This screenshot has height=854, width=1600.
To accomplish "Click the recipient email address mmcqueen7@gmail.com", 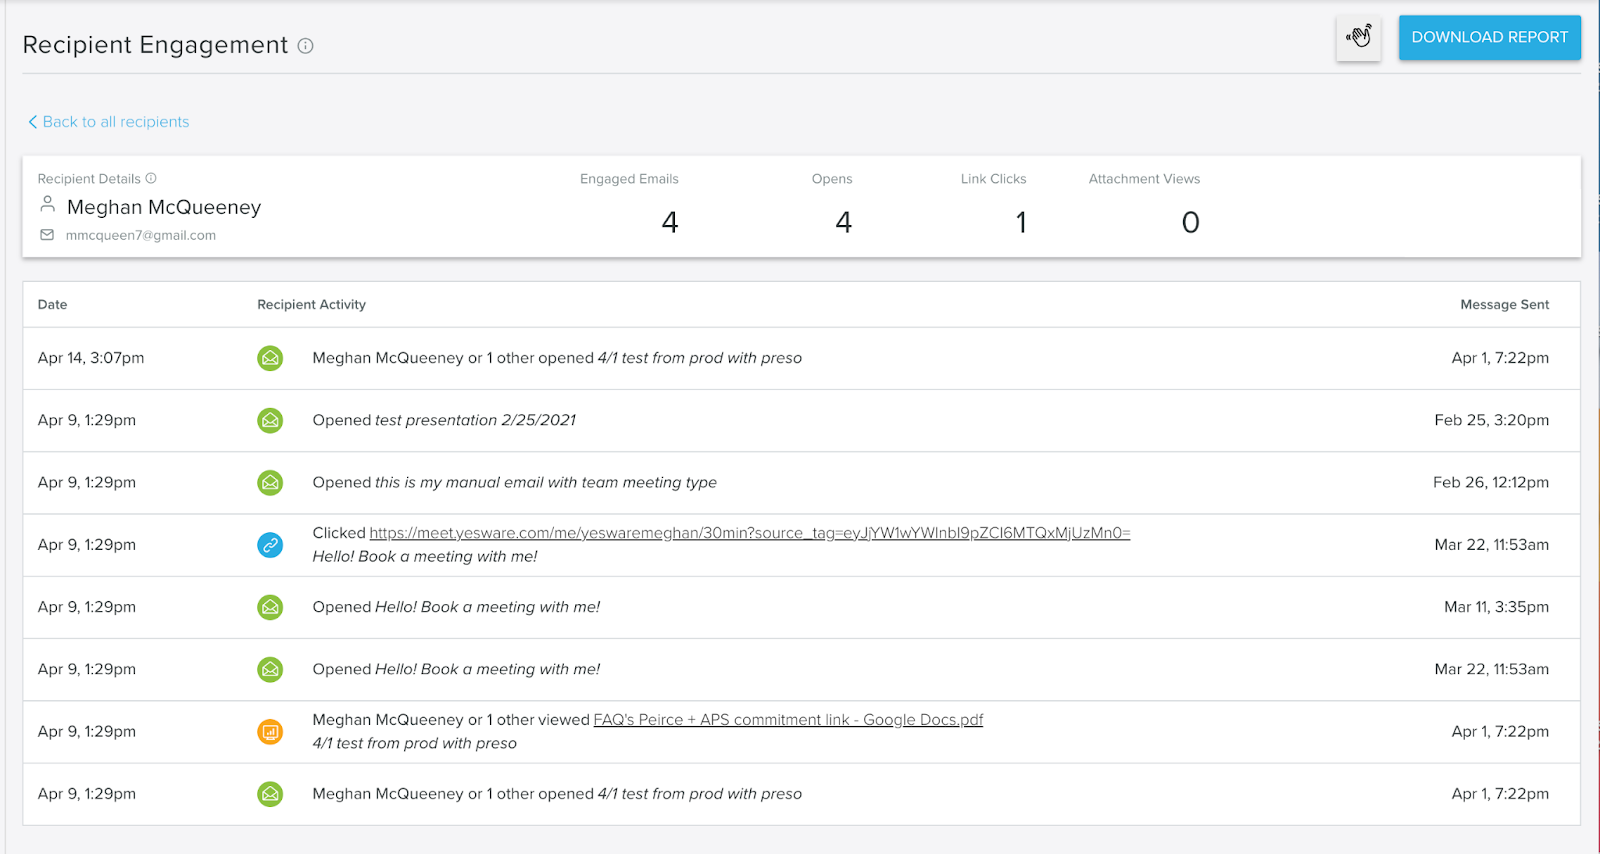I will tap(141, 236).
